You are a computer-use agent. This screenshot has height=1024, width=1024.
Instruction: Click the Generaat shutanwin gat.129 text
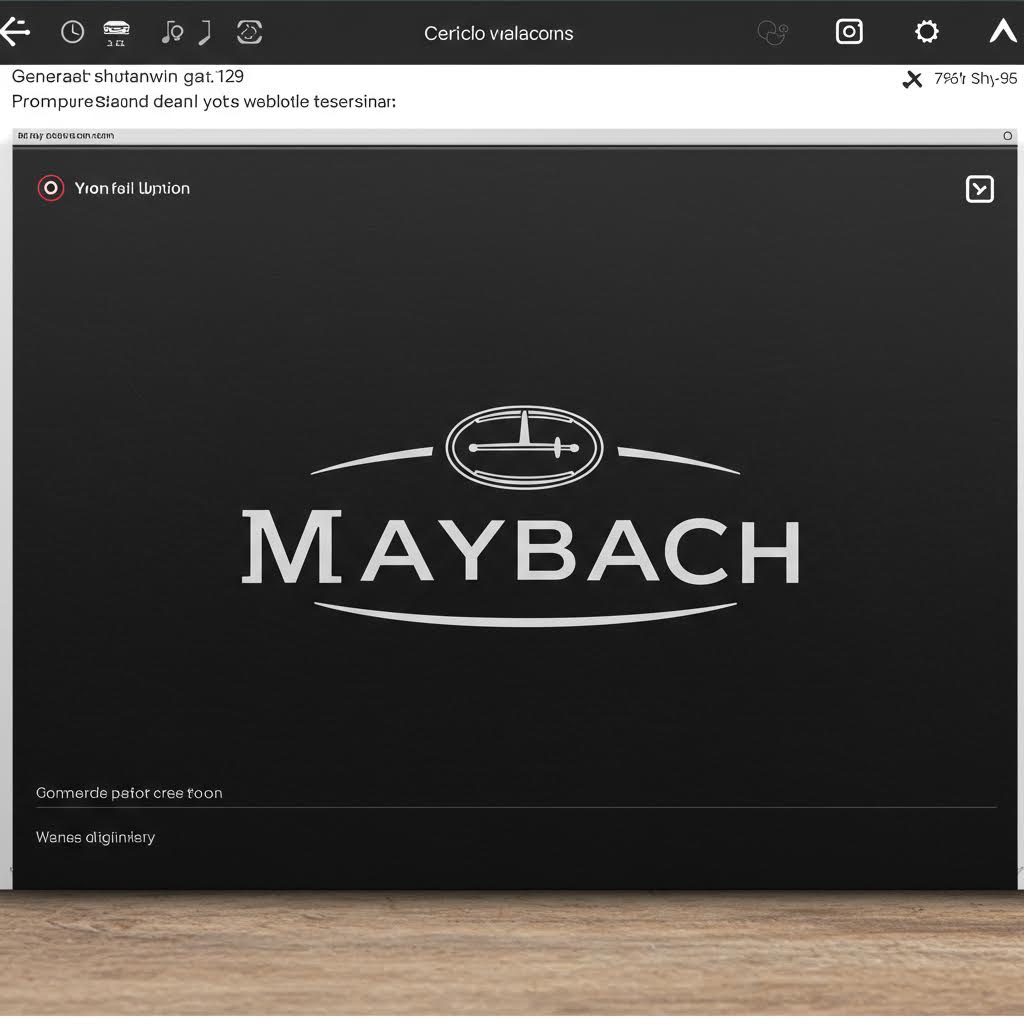[x=128, y=76]
